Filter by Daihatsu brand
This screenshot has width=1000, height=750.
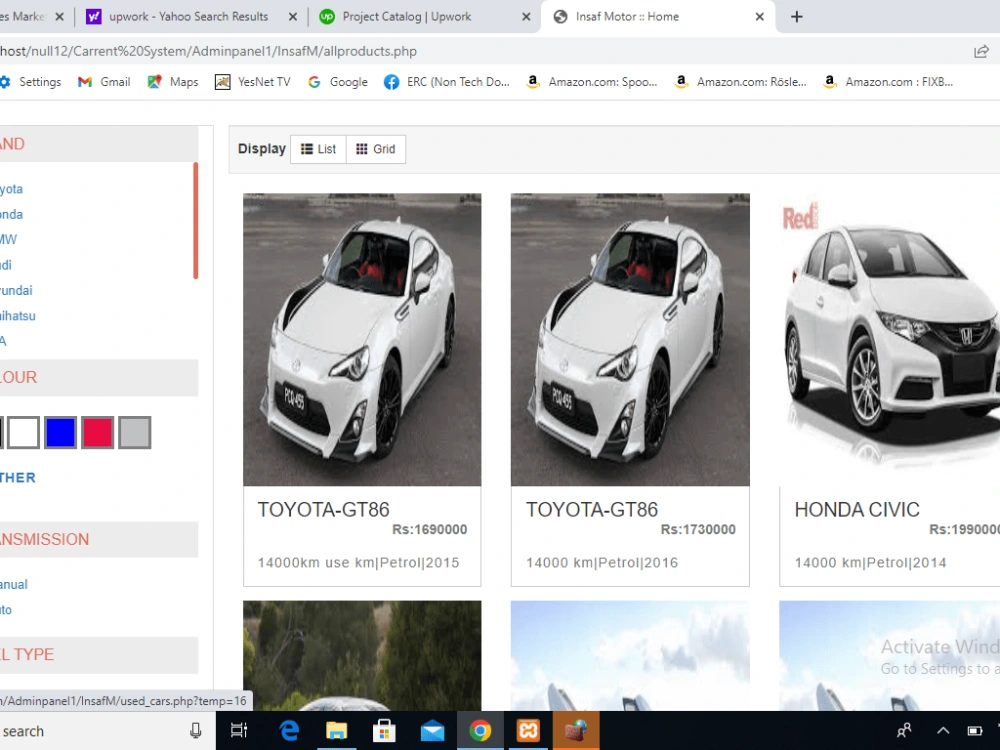coord(18,316)
